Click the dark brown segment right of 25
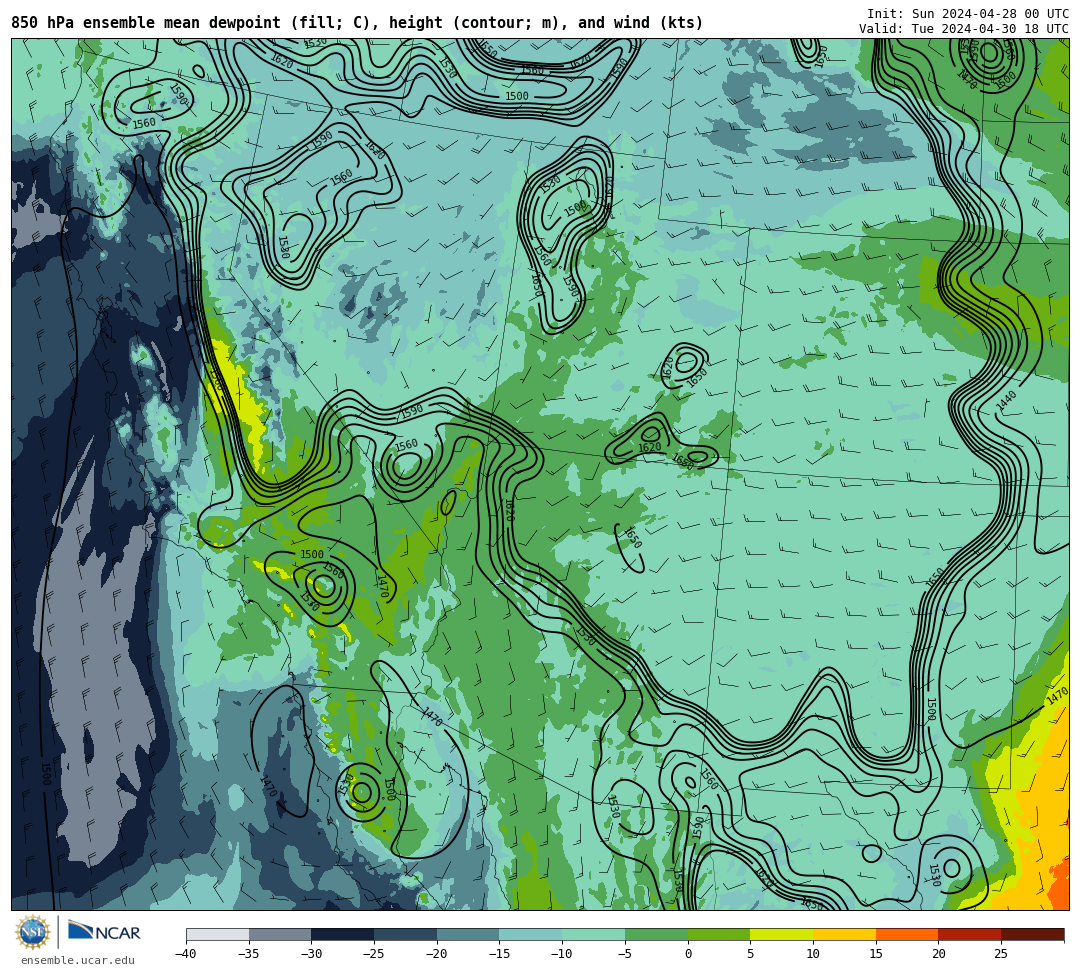 [x=1032, y=934]
